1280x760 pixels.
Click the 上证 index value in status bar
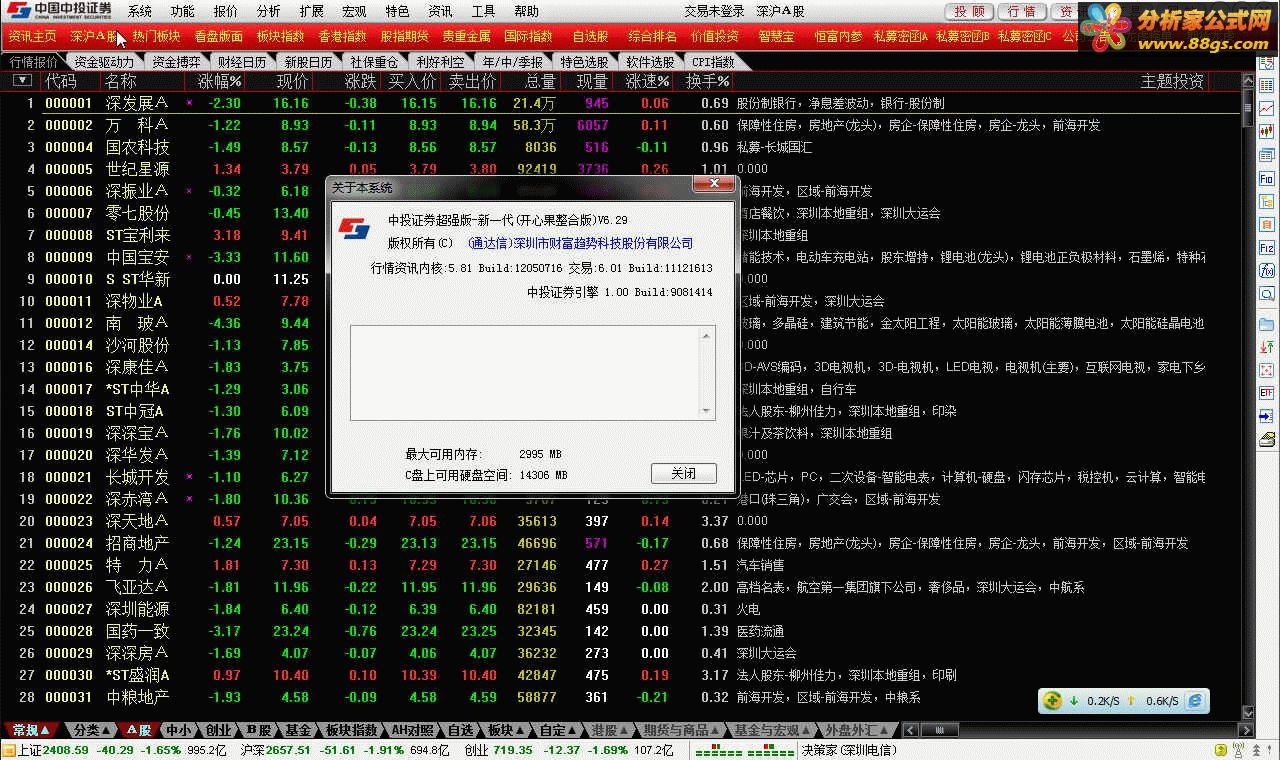(67, 750)
